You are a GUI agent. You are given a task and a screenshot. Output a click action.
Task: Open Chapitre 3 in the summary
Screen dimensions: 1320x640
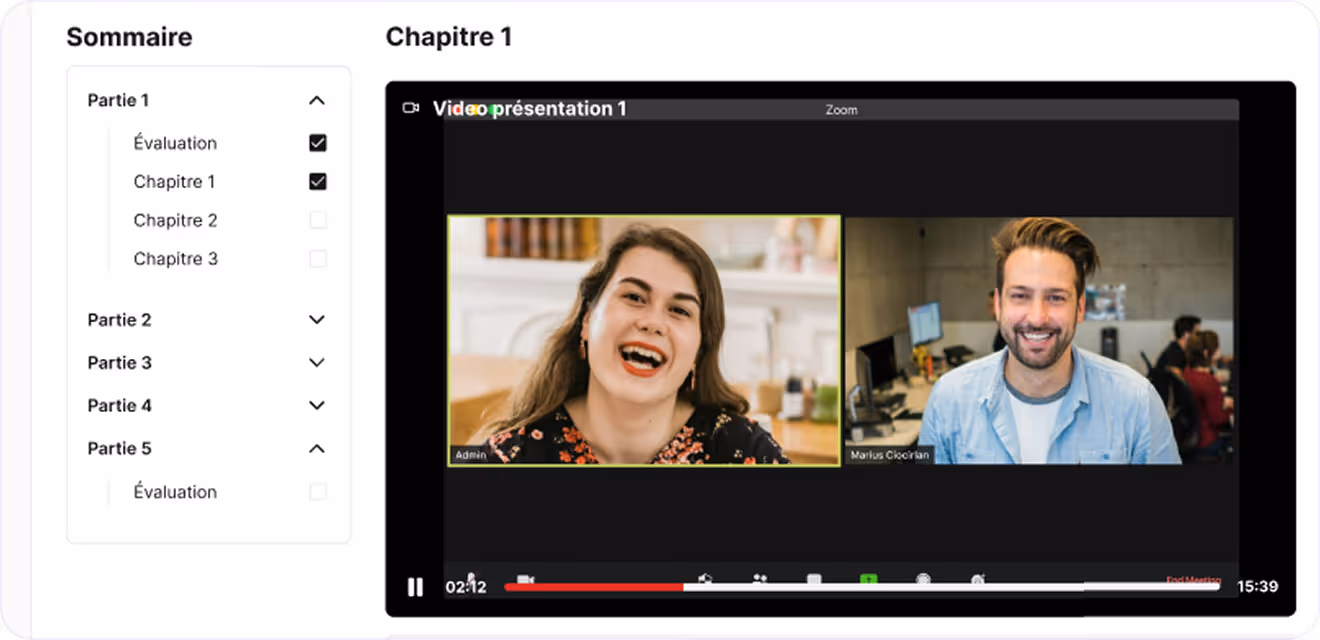click(x=175, y=259)
